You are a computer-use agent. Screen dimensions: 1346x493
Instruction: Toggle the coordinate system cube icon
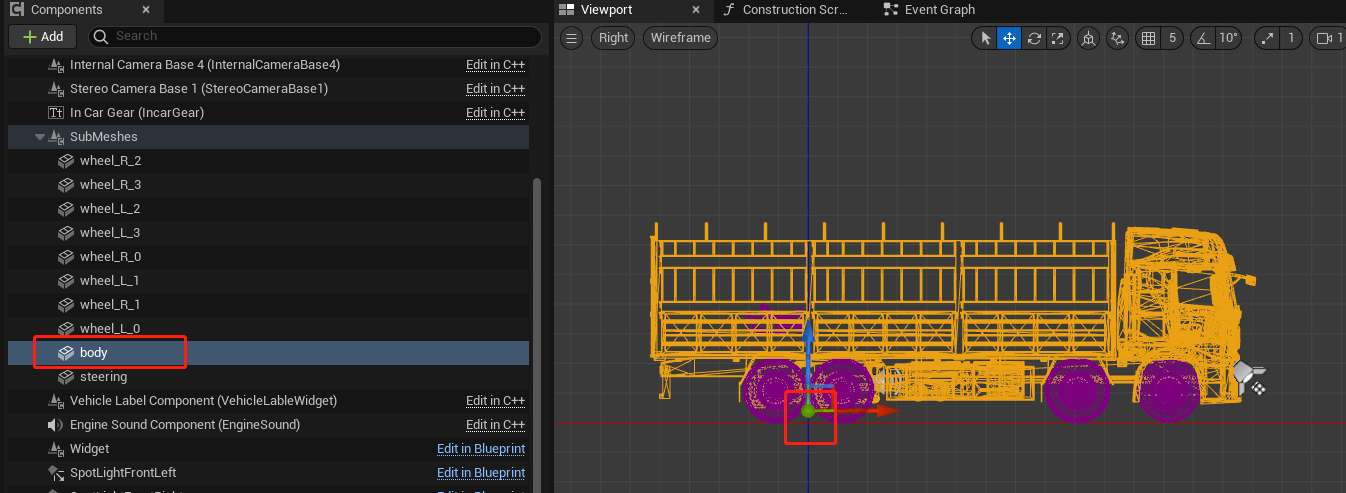click(1088, 38)
